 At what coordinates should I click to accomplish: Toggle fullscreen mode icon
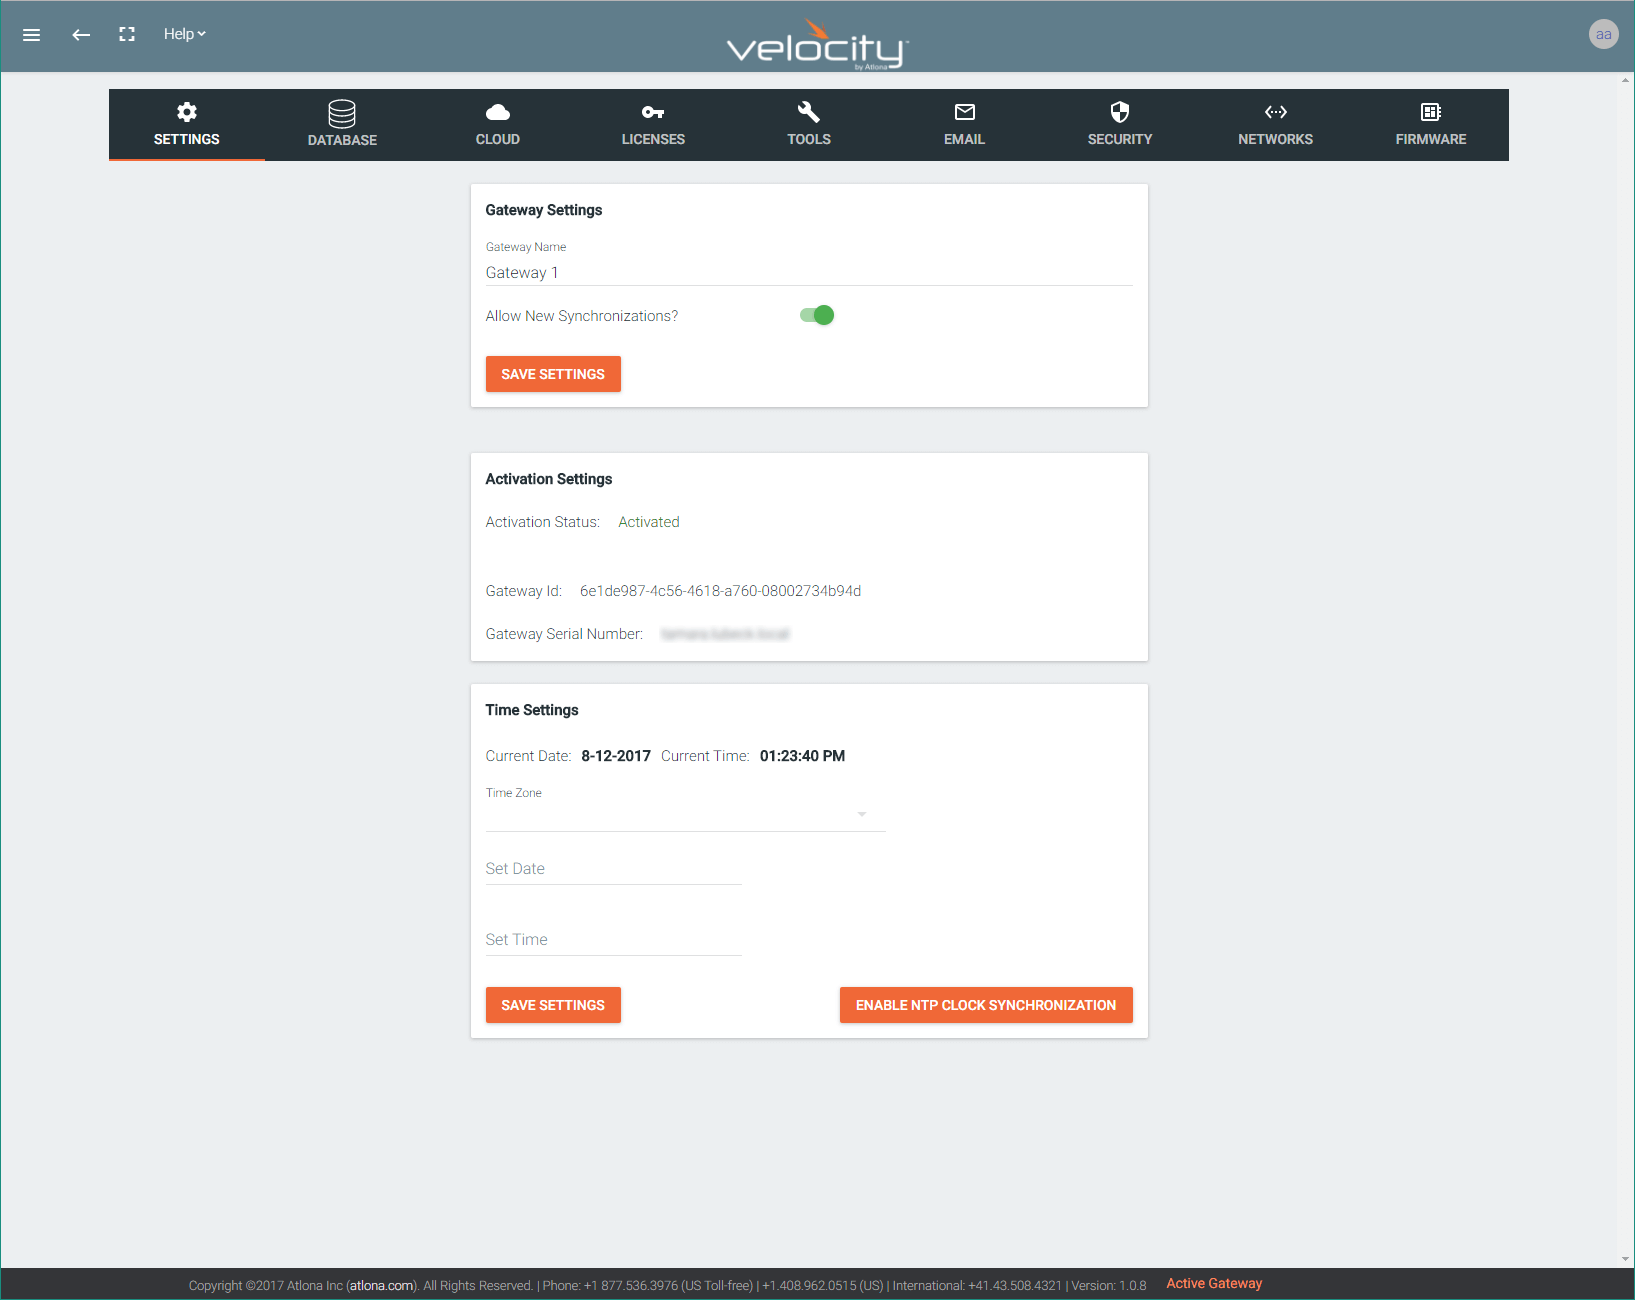[x=127, y=35]
